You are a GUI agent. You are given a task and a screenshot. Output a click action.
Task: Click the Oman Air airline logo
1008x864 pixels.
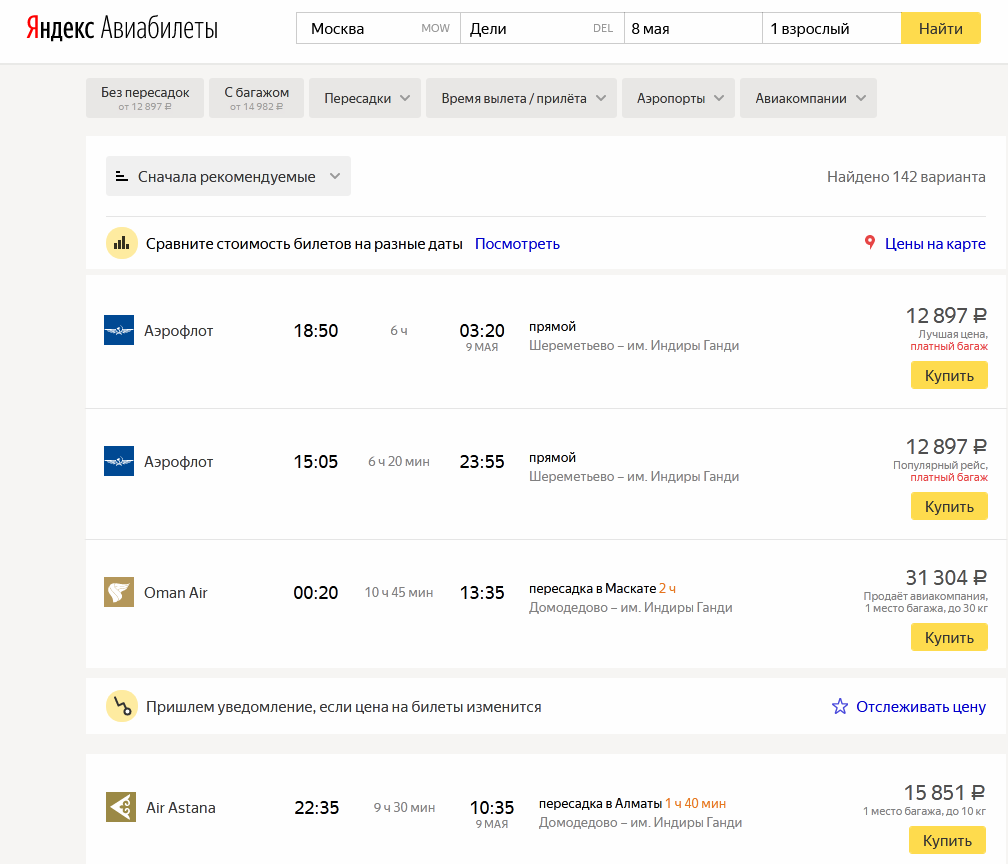pyautogui.click(x=119, y=592)
